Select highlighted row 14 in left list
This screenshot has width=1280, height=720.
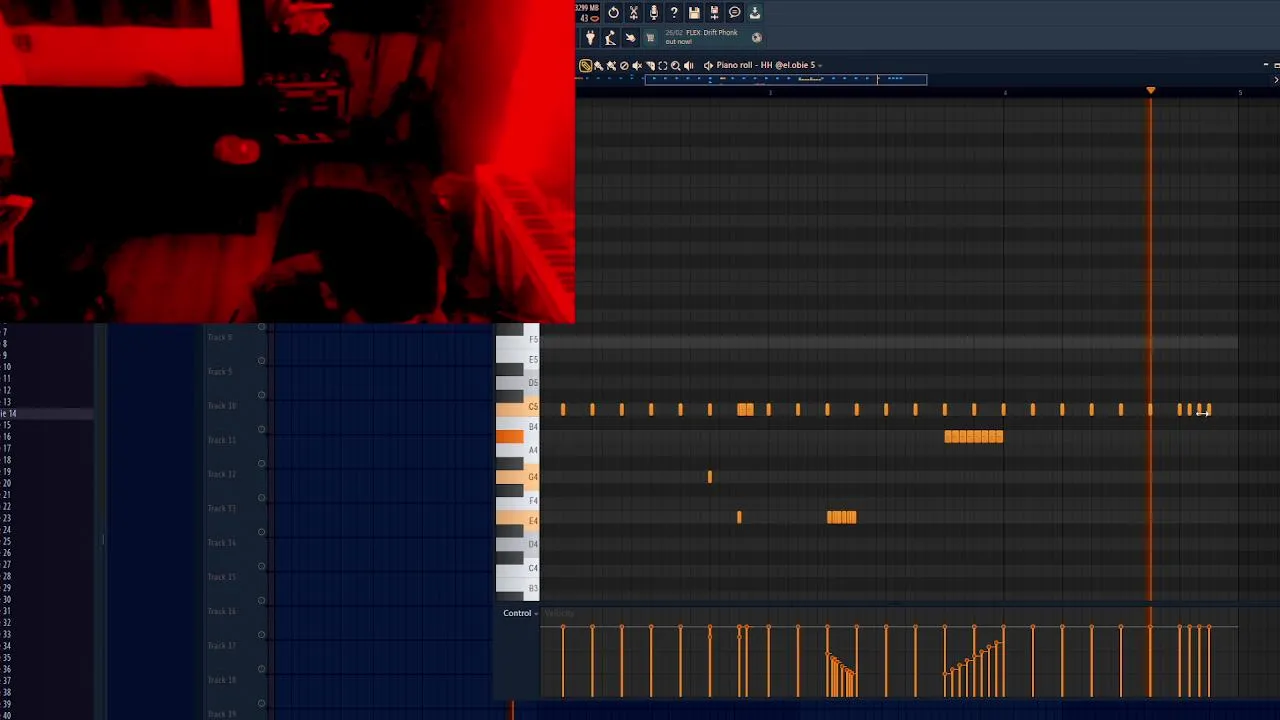coord(47,413)
